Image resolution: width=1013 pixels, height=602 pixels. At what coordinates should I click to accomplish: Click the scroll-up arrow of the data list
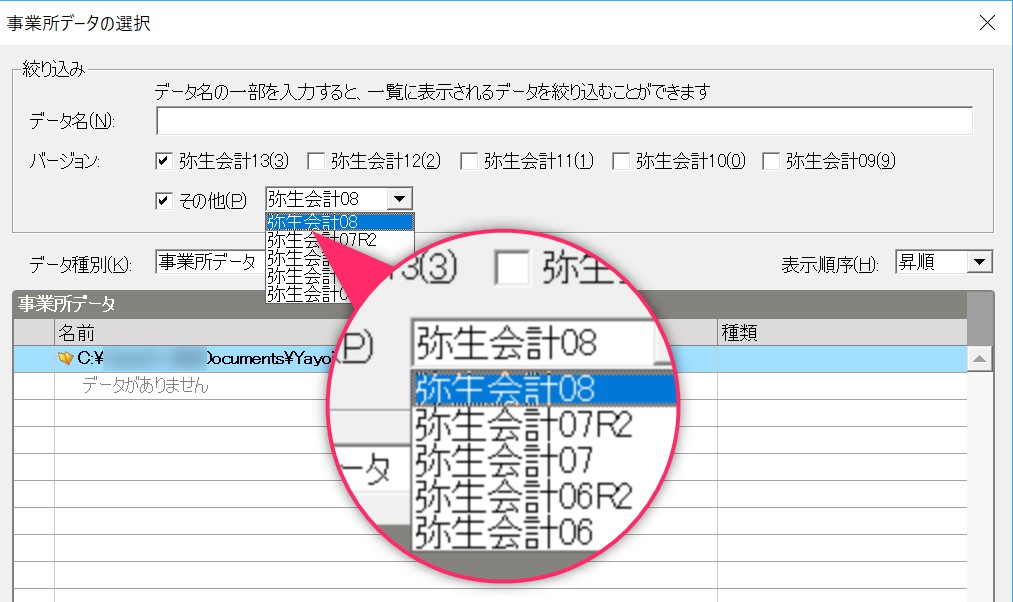[x=979, y=358]
